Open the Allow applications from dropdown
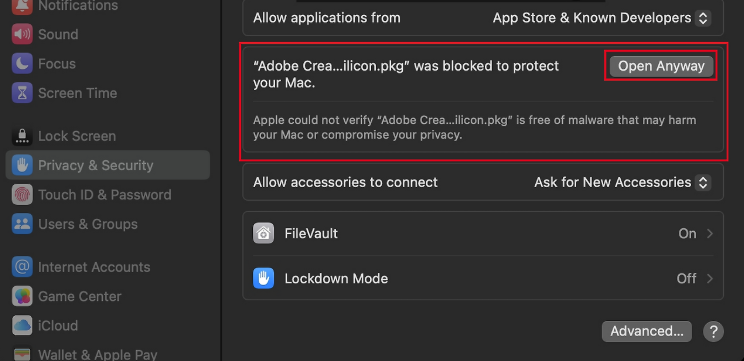The height and width of the screenshot is (361, 744). (601, 18)
